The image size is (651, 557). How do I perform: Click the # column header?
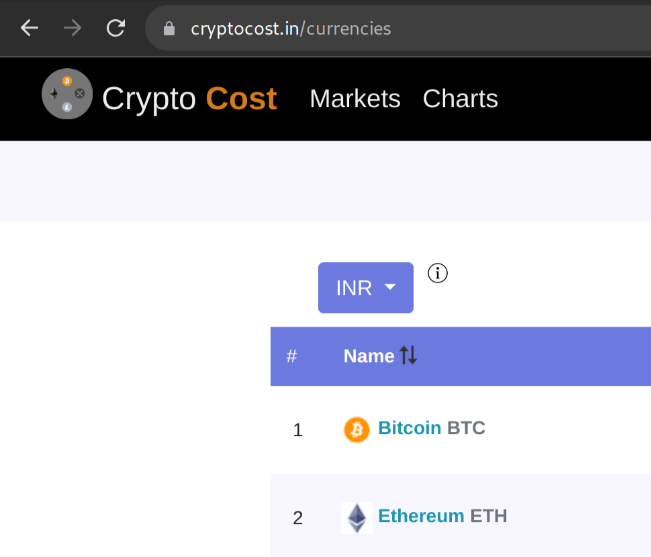291,356
